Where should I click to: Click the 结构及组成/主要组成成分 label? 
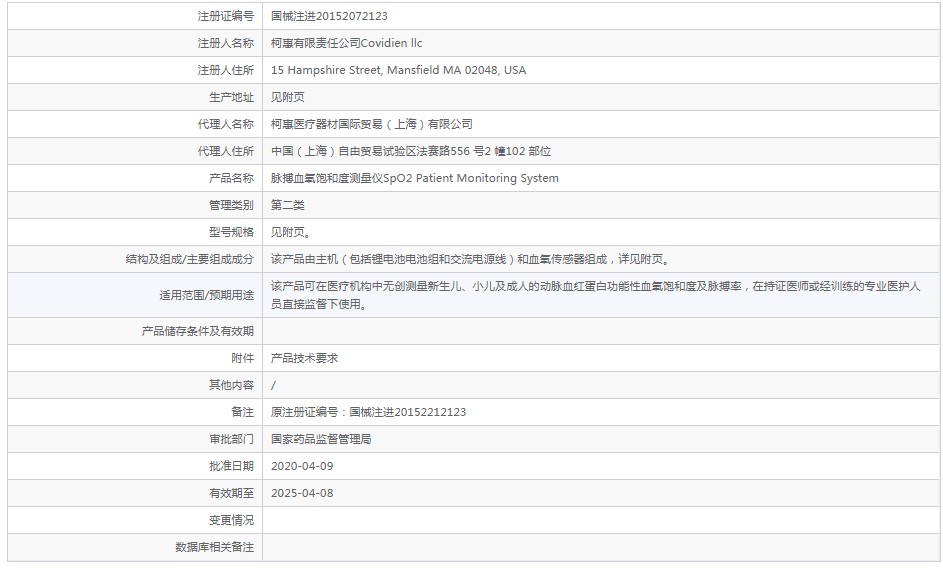[189, 259]
